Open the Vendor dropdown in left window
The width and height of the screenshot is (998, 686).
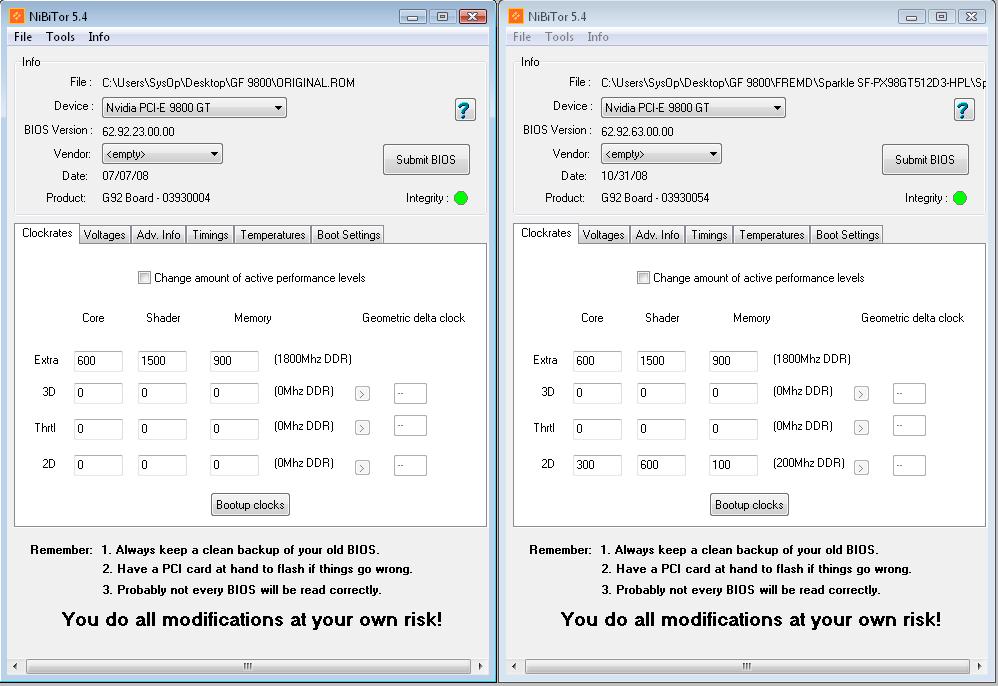pyautogui.click(x=162, y=153)
